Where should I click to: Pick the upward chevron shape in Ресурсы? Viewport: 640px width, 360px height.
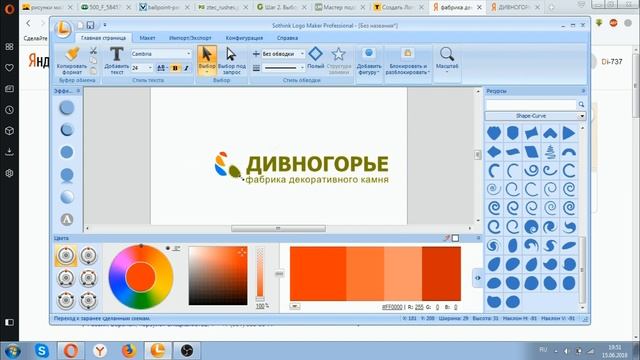click(550, 133)
